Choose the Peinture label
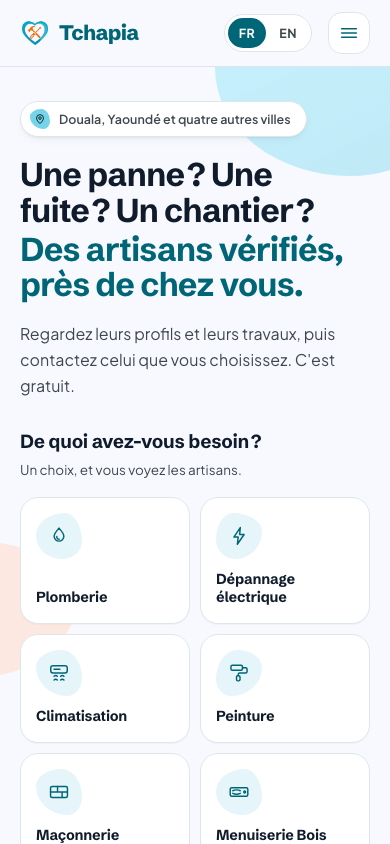This screenshot has height=844, width=390. [245, 716]
